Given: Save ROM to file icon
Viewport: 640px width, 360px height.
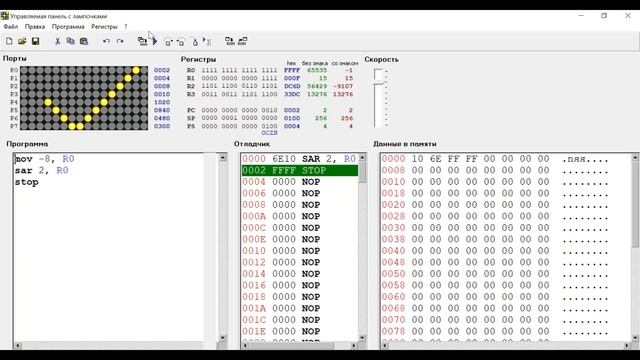Looking at the screenshot, I should tap(242, 41).
